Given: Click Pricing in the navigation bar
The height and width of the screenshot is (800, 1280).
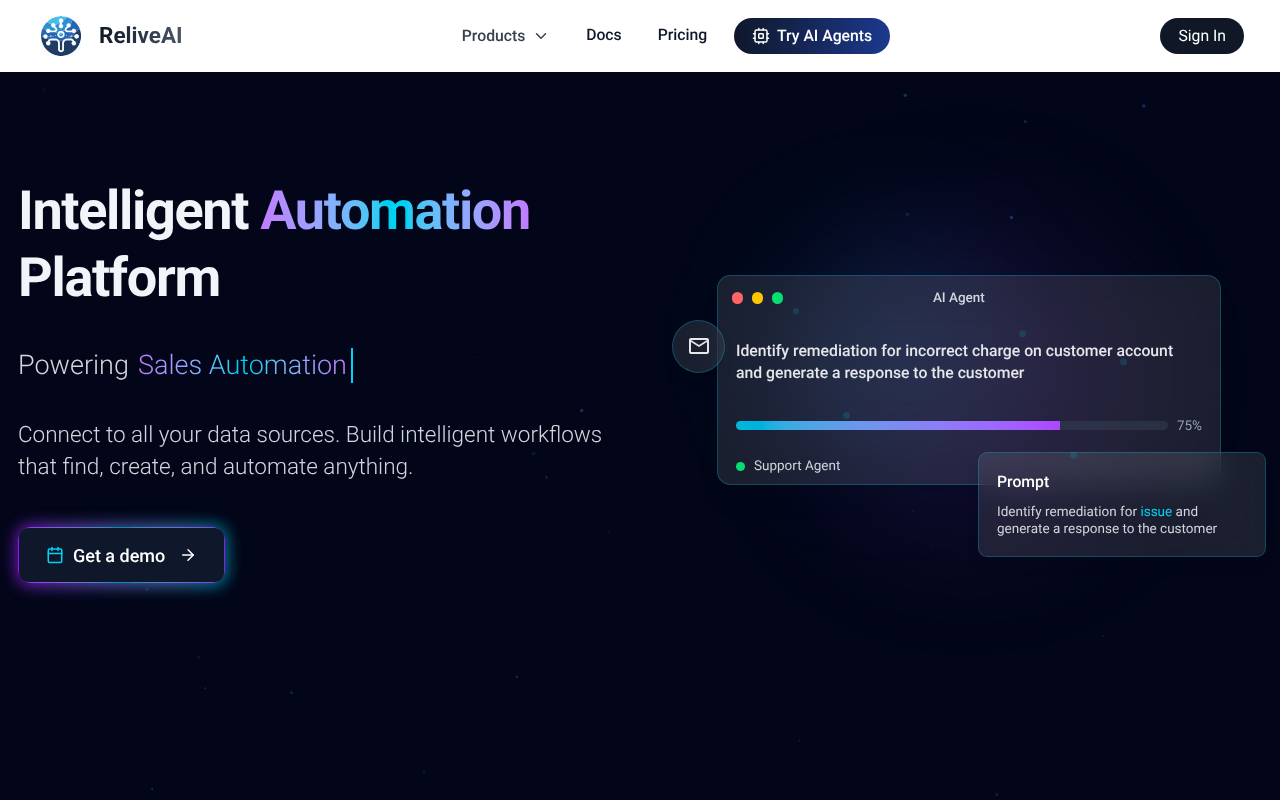Looking at the screenshot, I should coord(682,35).
